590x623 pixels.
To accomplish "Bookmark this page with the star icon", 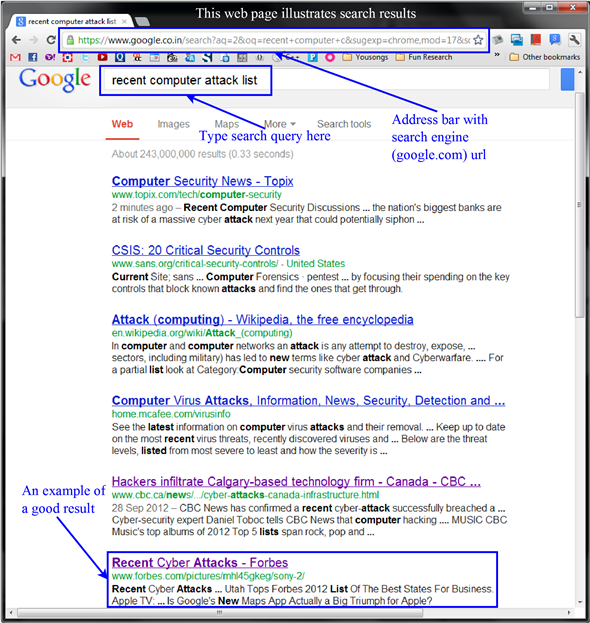I will coord(478,40).
